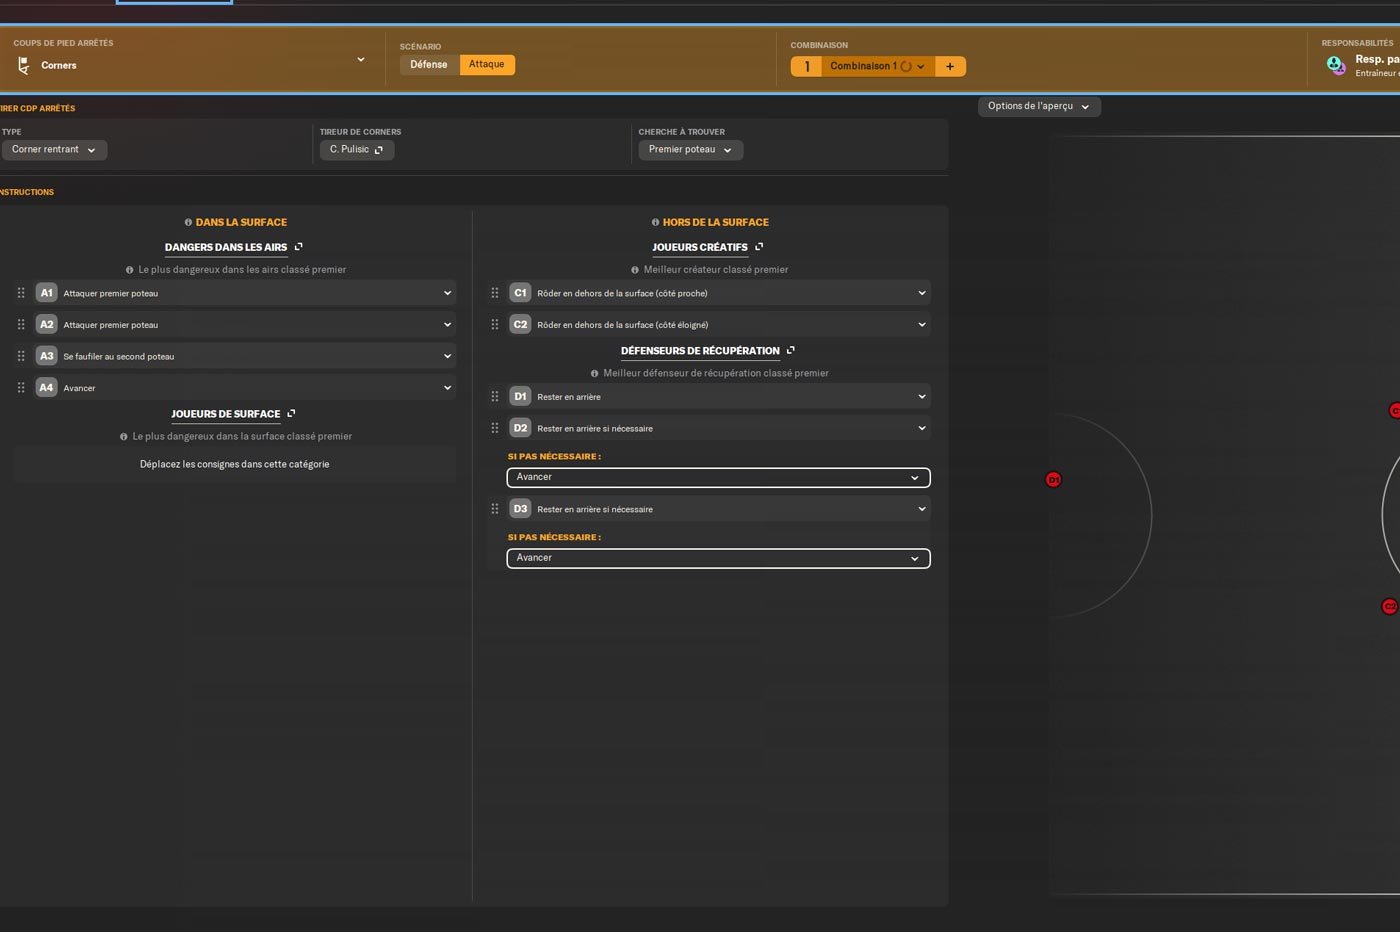This screenshot has width=1400, height=932.
Task: Select combination number 1 tab
Action: 806,67
